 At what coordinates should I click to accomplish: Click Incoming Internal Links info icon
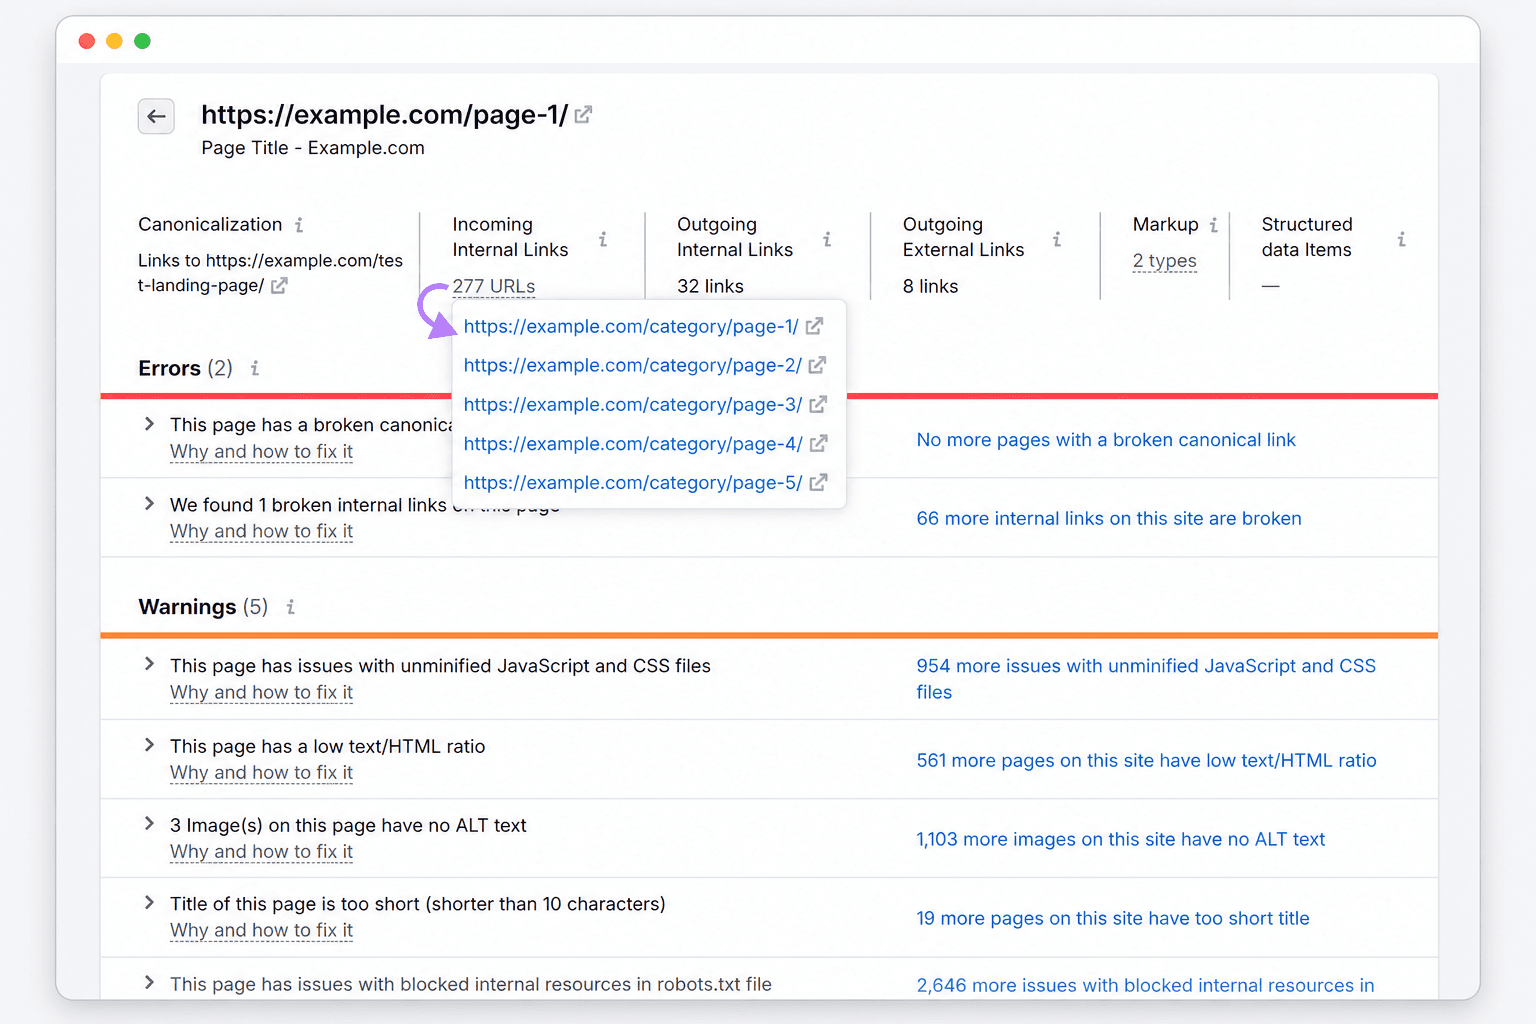tap(603, 239)
